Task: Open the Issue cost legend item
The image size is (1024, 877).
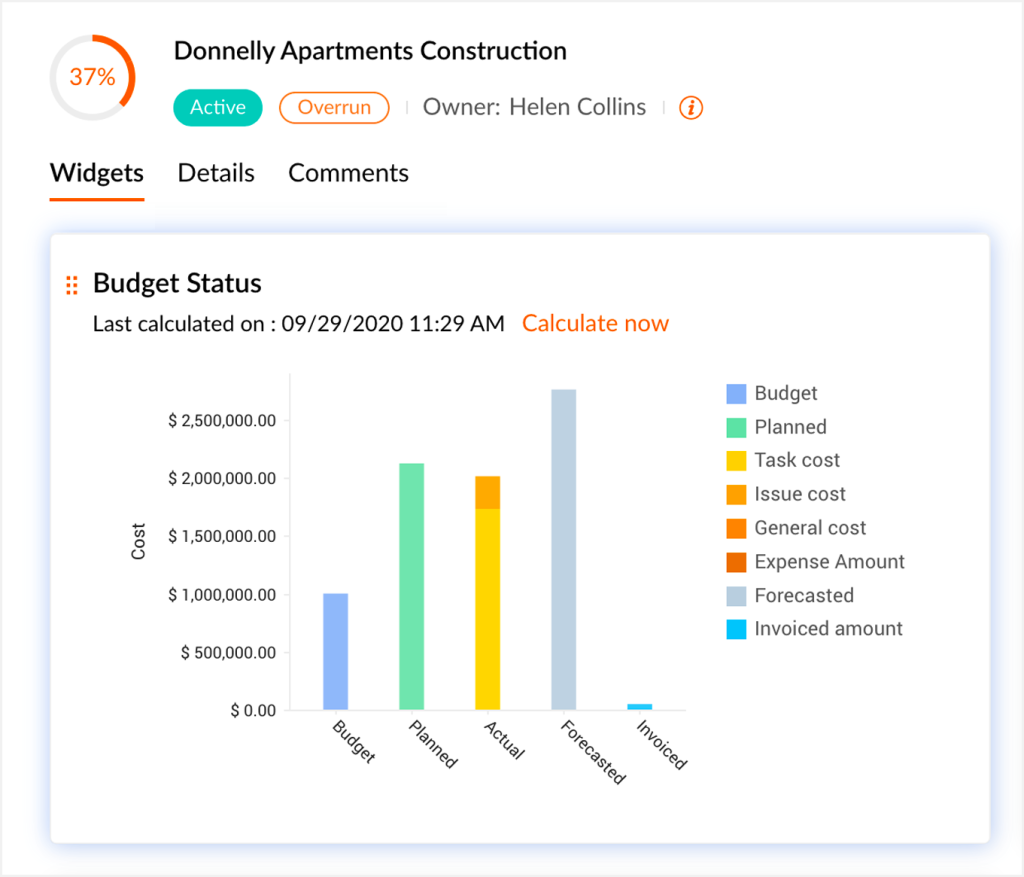Action: coord(734,494)
